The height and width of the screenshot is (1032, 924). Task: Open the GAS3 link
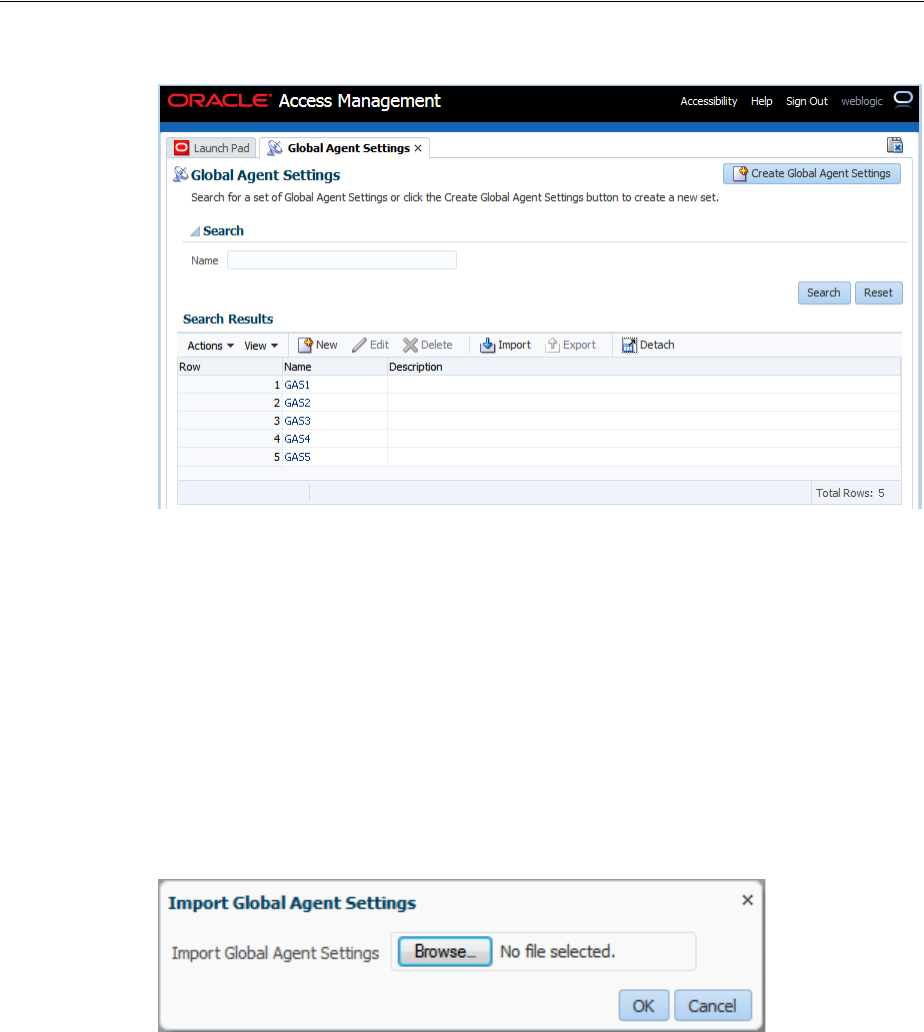[297, 421]
